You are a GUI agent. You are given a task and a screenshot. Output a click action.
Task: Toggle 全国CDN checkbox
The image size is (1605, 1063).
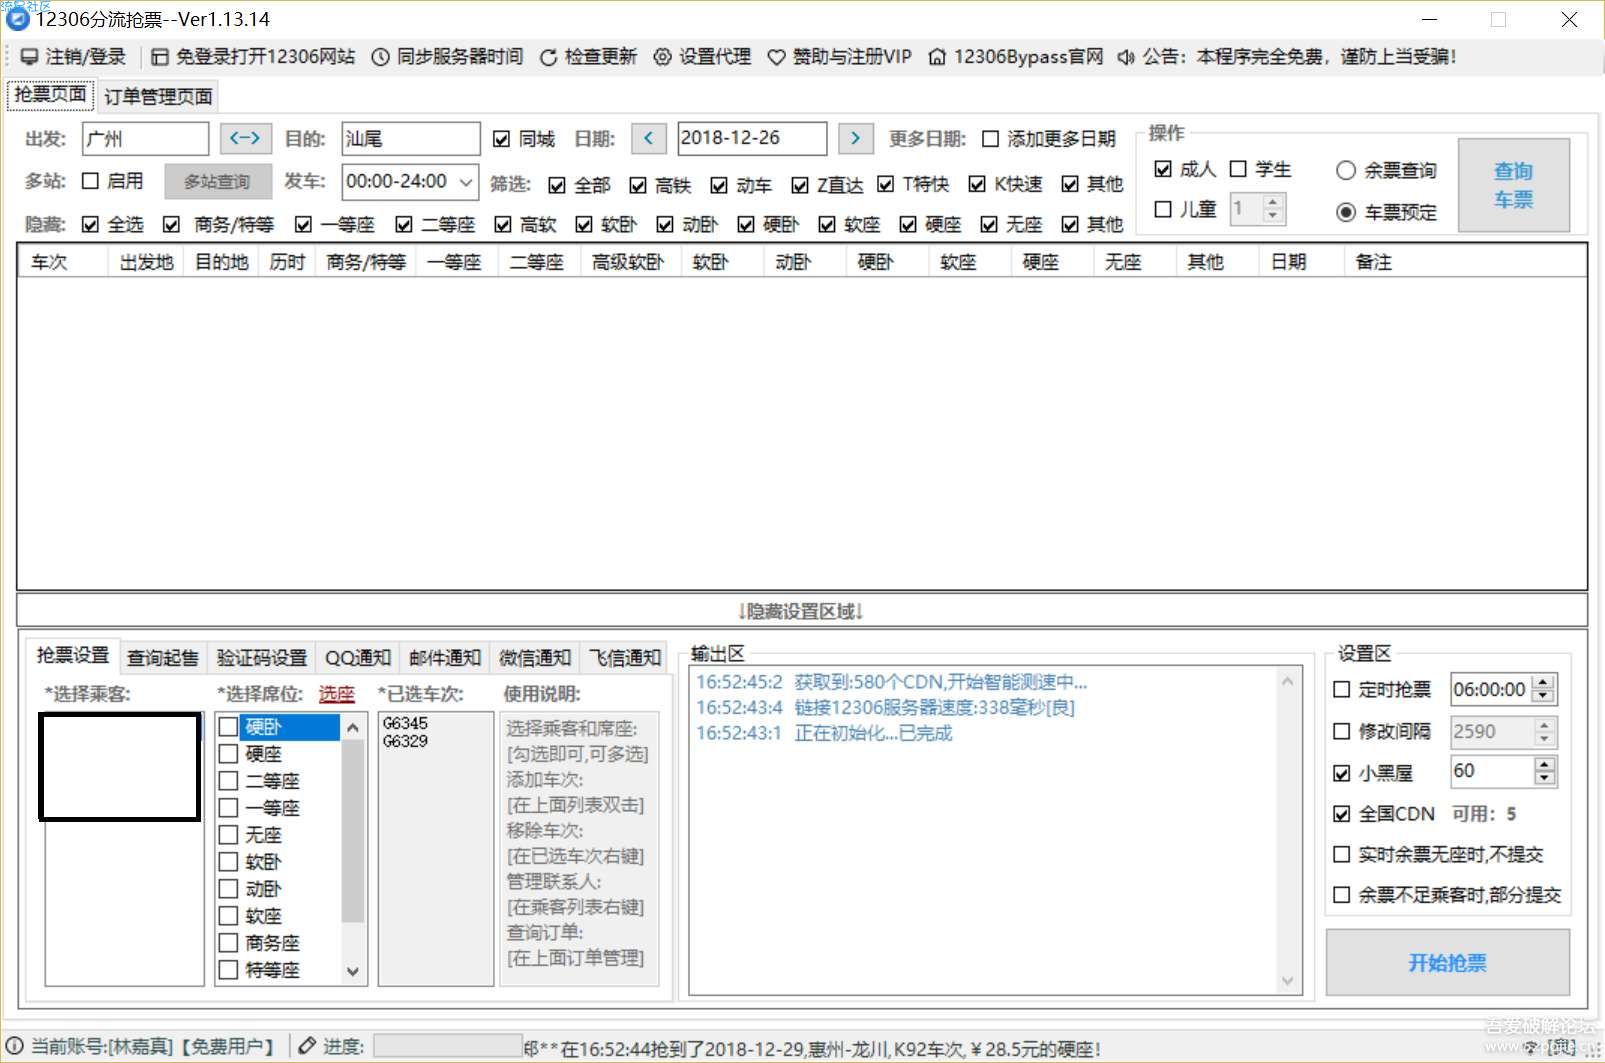[x=1342, y=814]
